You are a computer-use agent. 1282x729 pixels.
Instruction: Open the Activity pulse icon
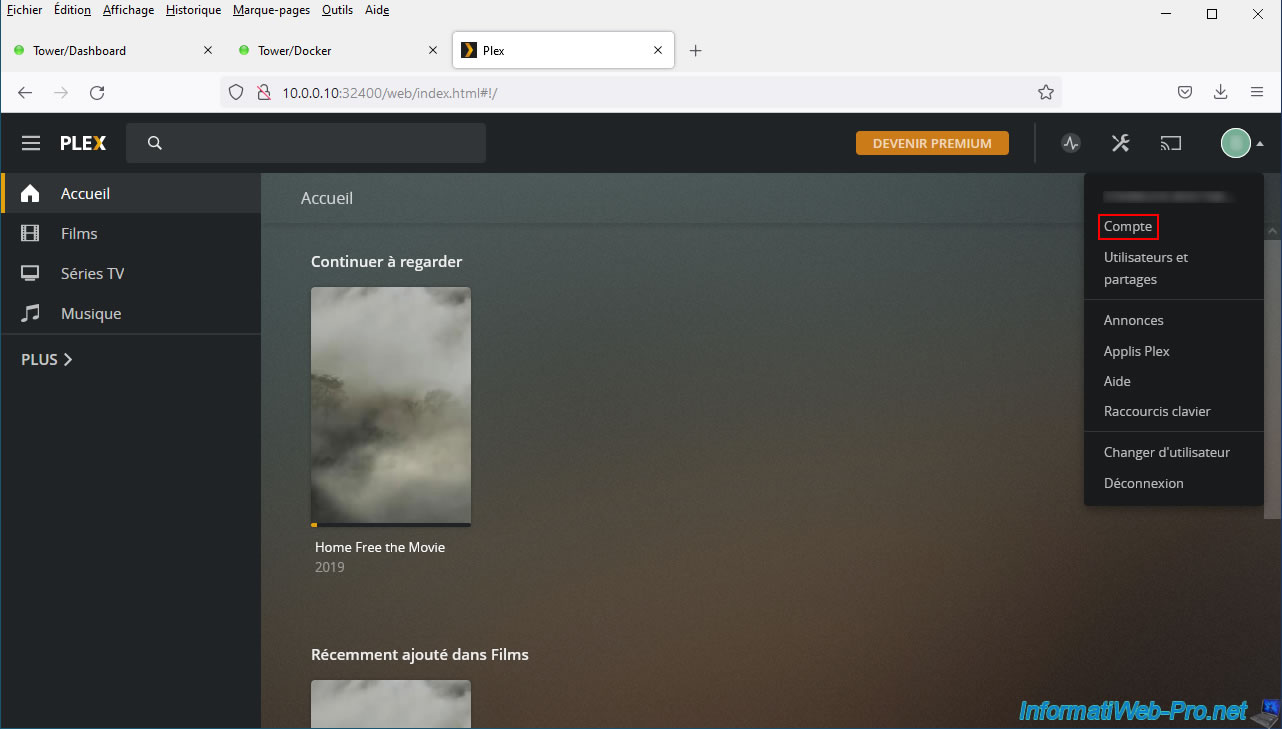1071,143
